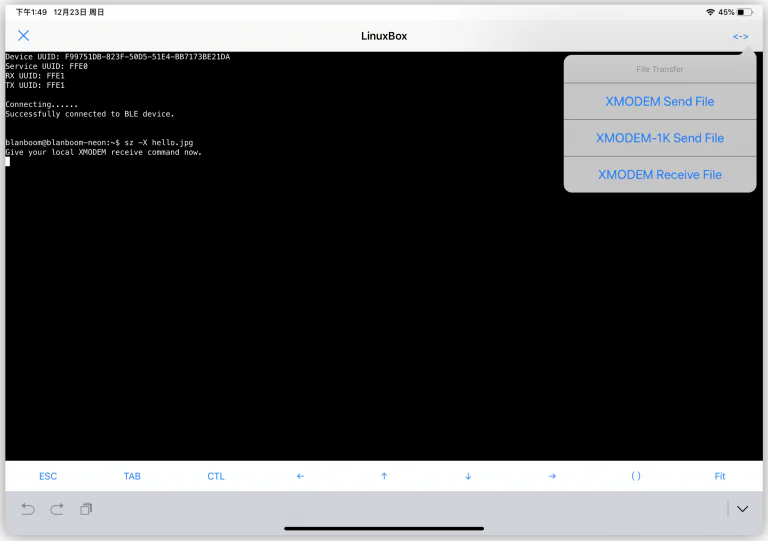This screenshot has height=541, width=768.
Task: Click the 'Connecting......' line
Action: [42, 104]
